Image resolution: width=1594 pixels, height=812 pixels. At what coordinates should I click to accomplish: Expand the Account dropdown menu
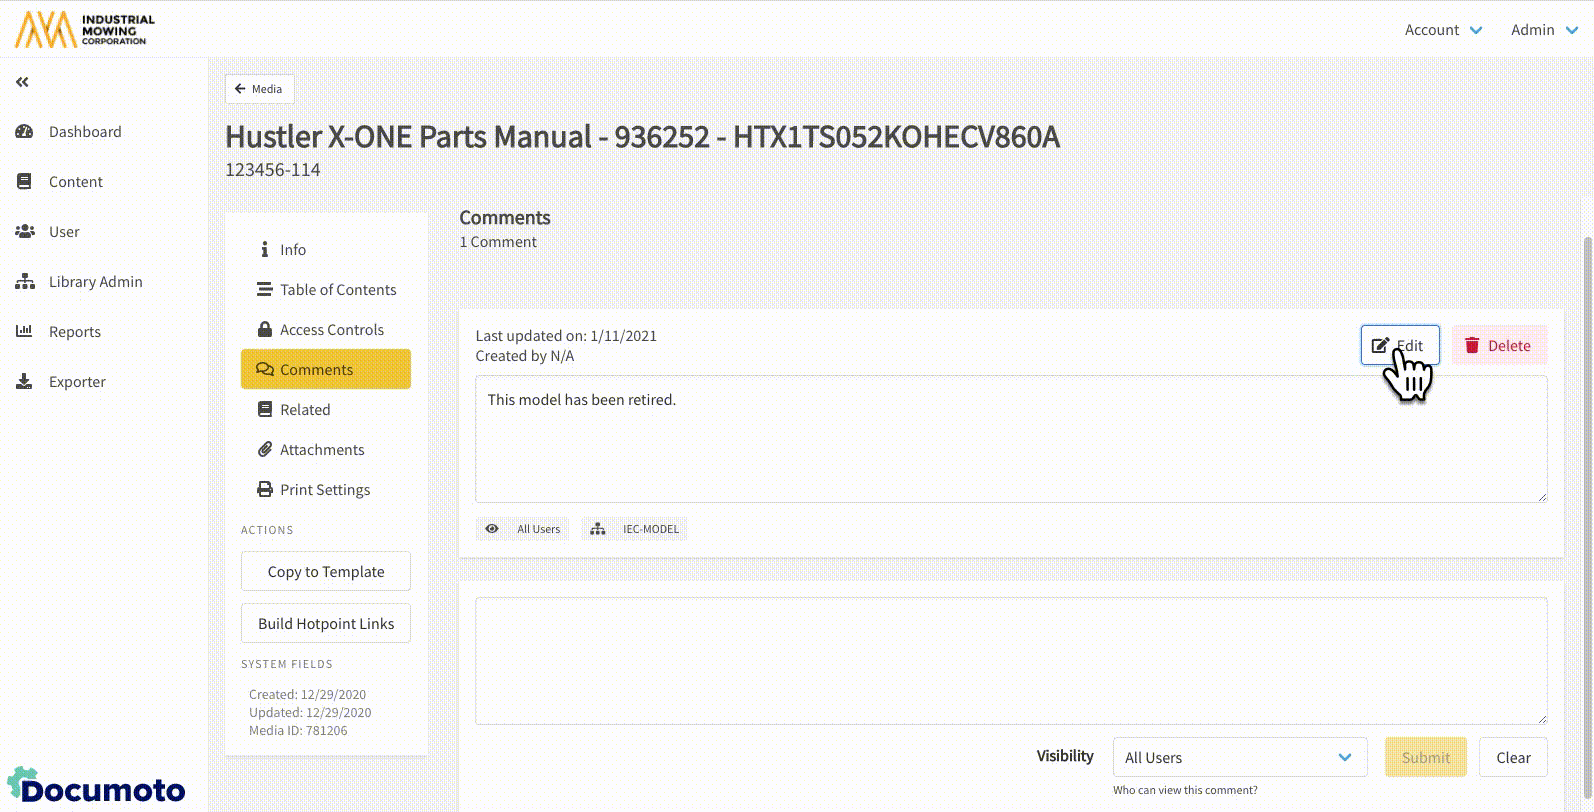[1442, 30]
